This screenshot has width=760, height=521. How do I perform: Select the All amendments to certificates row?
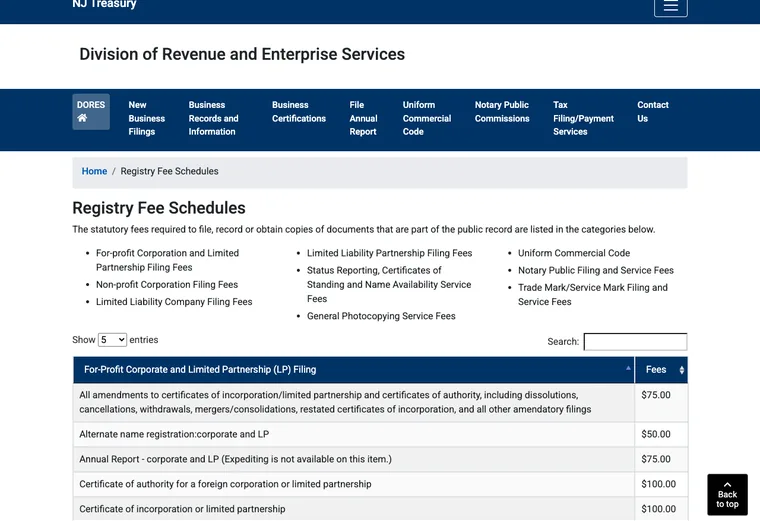380,402
